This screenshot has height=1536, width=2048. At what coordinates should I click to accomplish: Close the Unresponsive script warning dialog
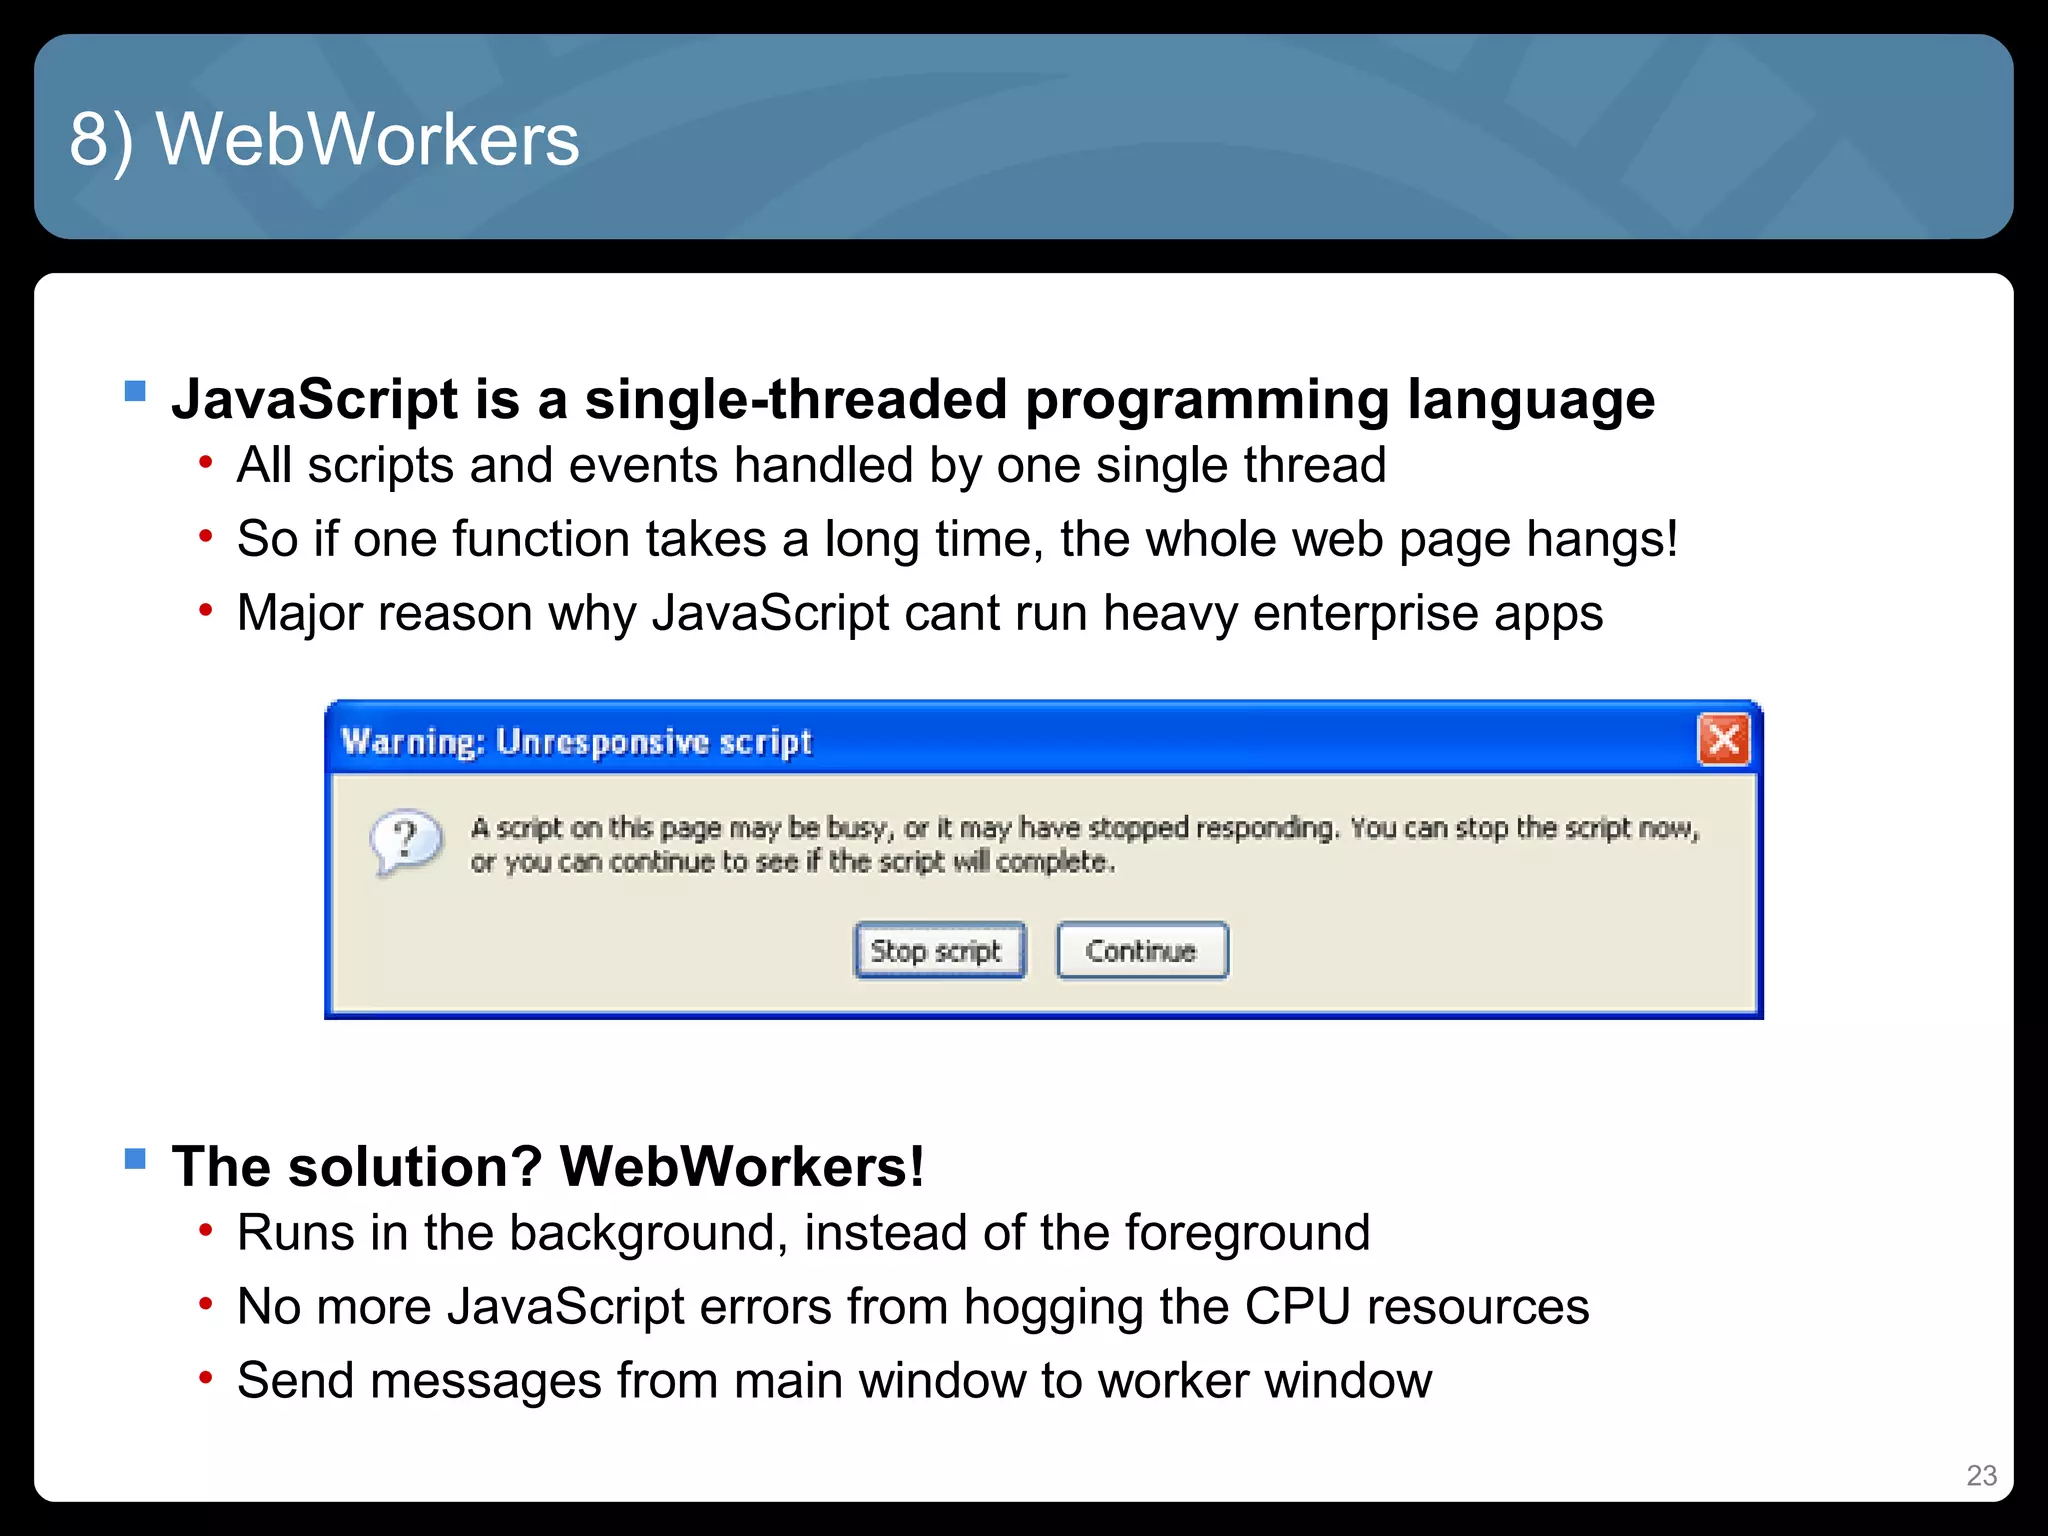(x=1723, y=740)
